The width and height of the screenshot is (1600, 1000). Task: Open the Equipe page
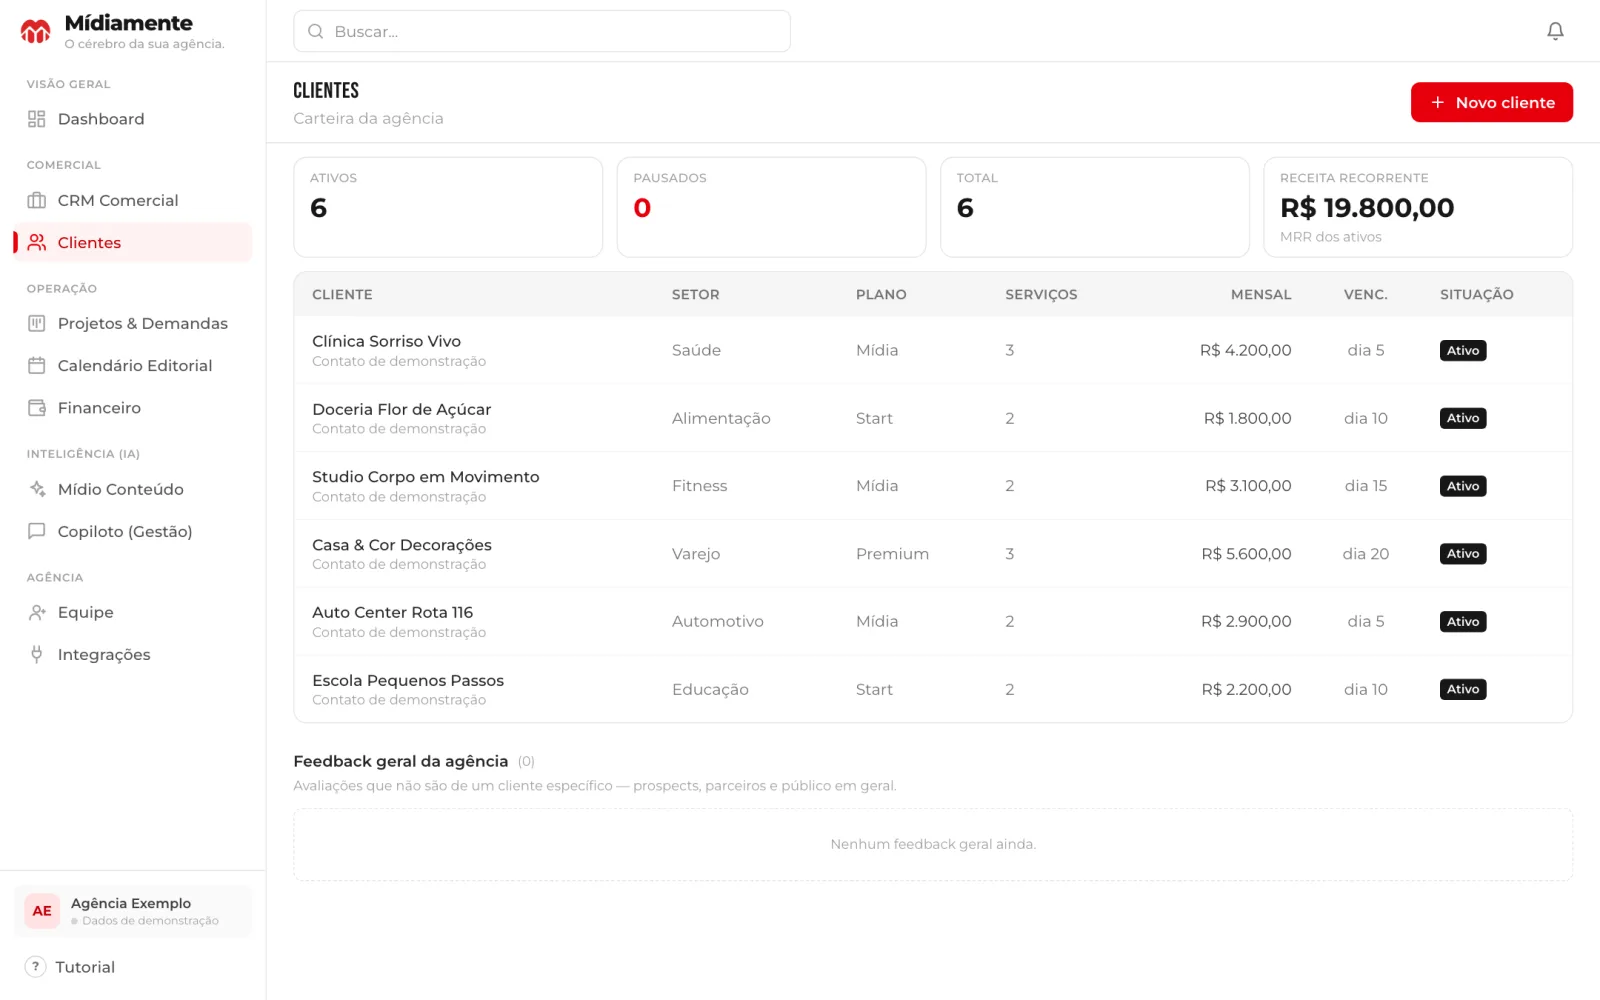133,612
